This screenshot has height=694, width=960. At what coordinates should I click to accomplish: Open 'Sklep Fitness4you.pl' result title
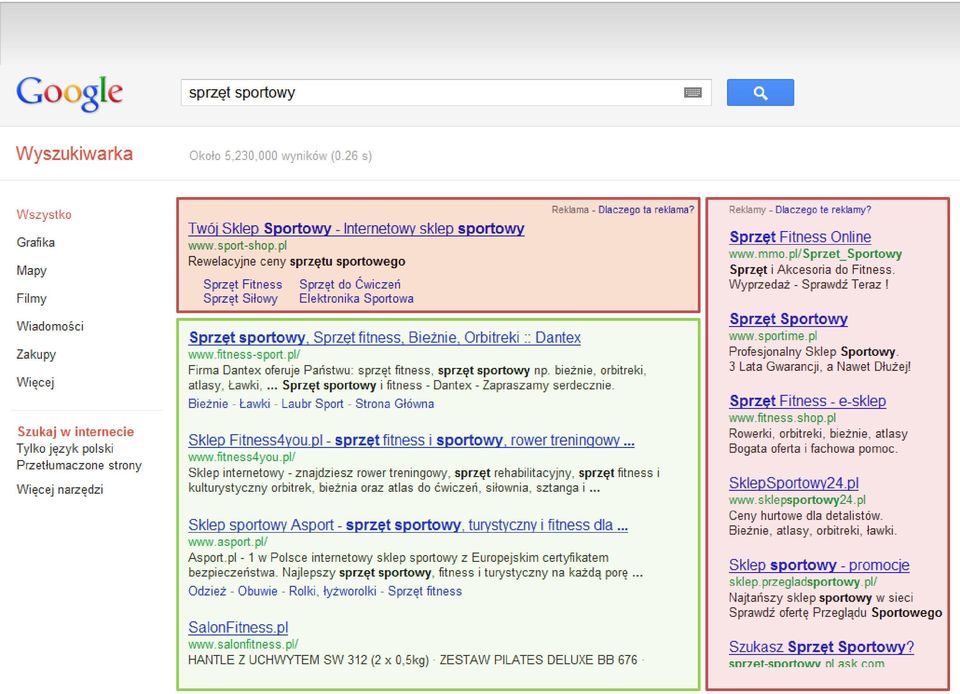pyautogui.click(x=411, y=440)
